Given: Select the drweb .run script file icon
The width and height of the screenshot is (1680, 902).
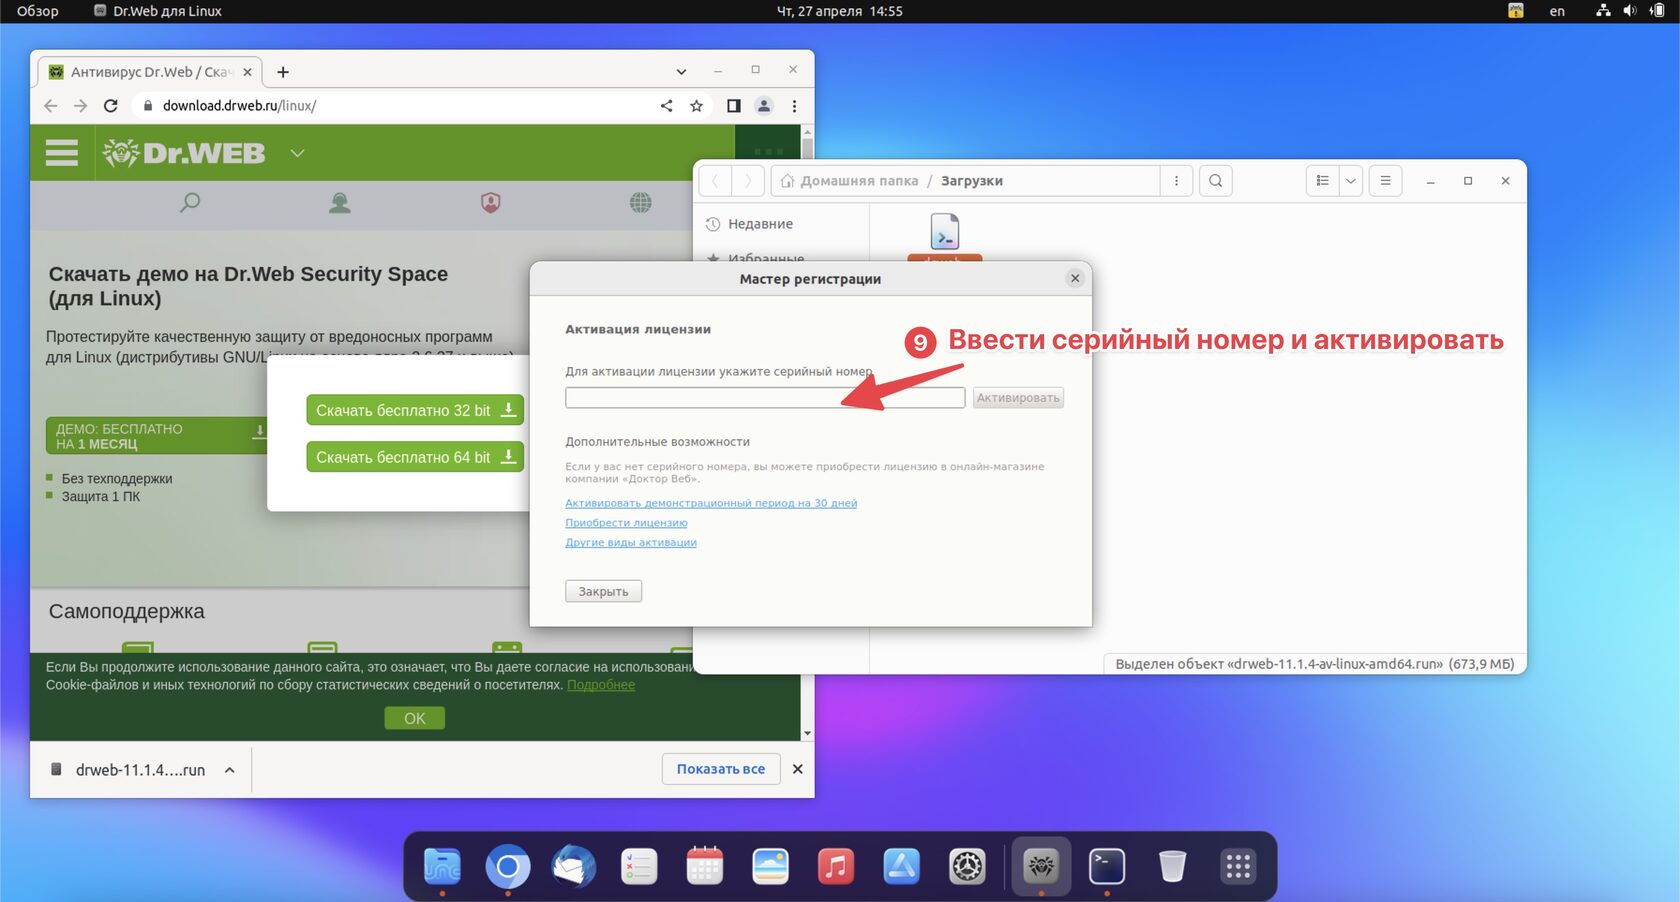Looking at the screenshot, I should (x=945, y=232).
